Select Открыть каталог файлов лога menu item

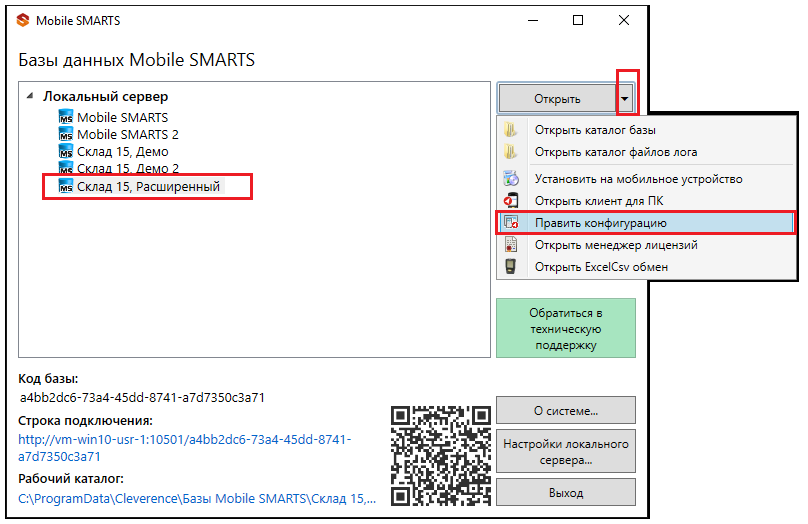tap(646, 152)
